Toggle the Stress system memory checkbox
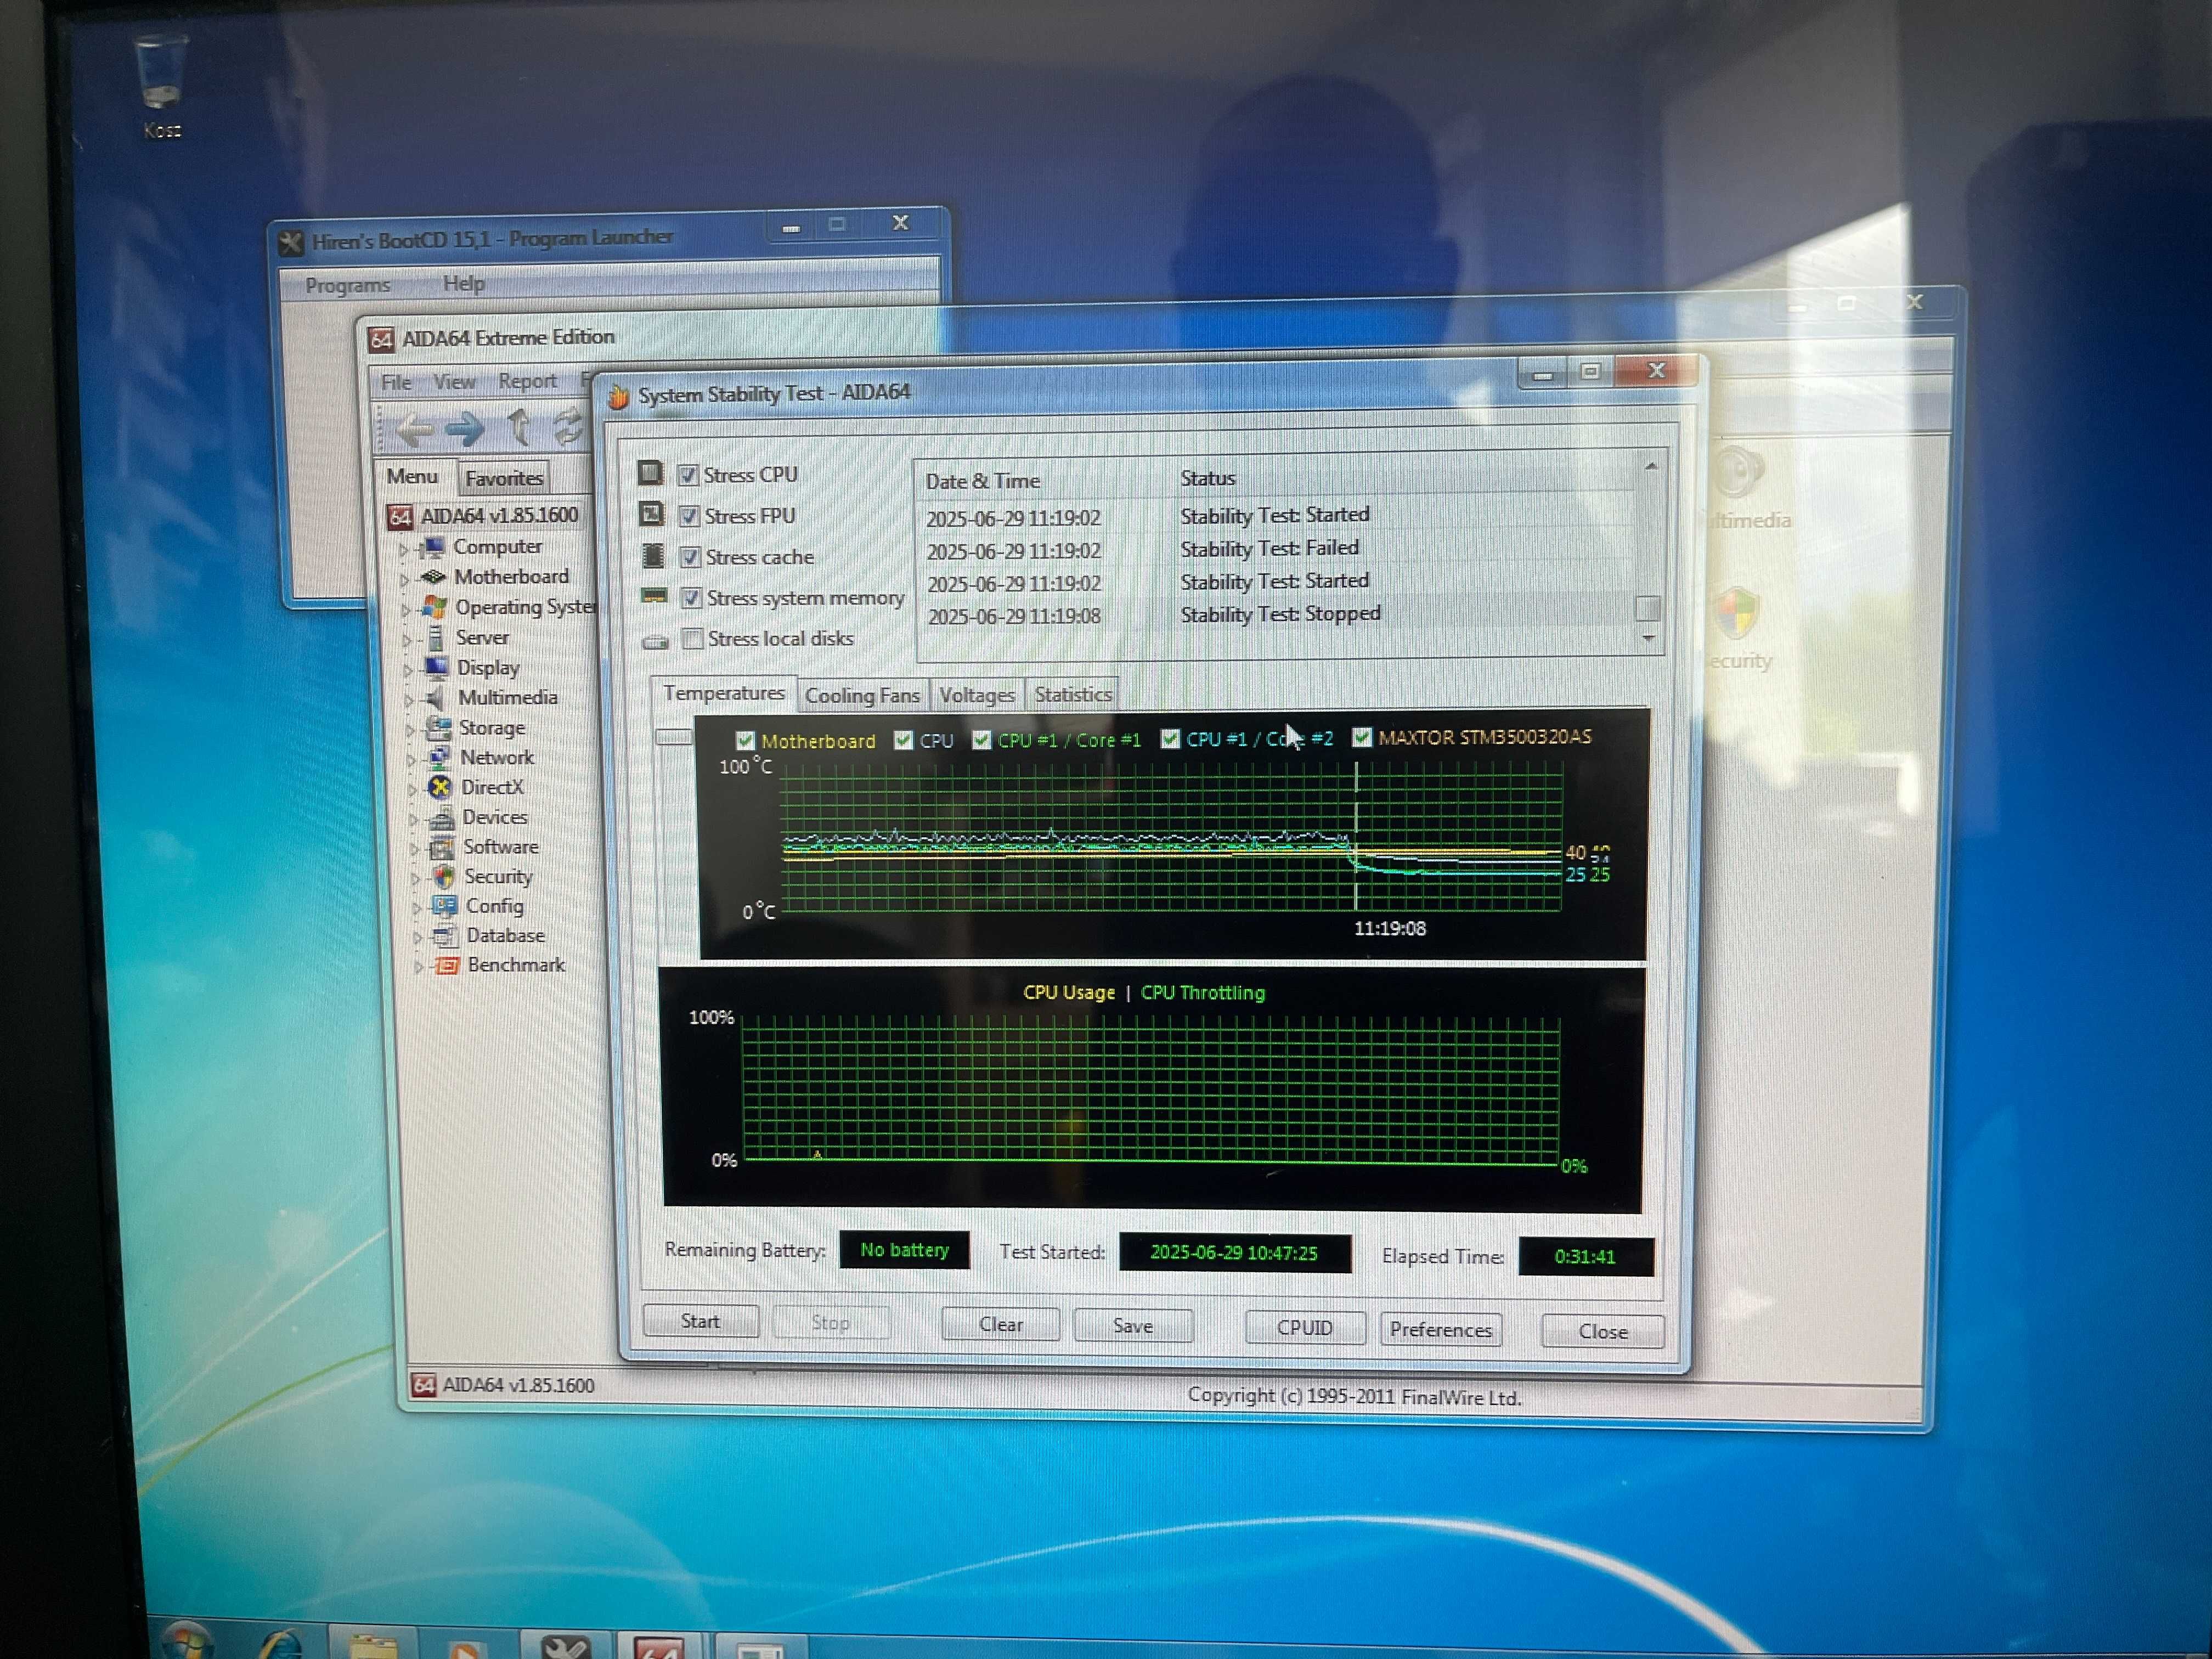The image size is (2212, 1659). [x=691, y=598]
